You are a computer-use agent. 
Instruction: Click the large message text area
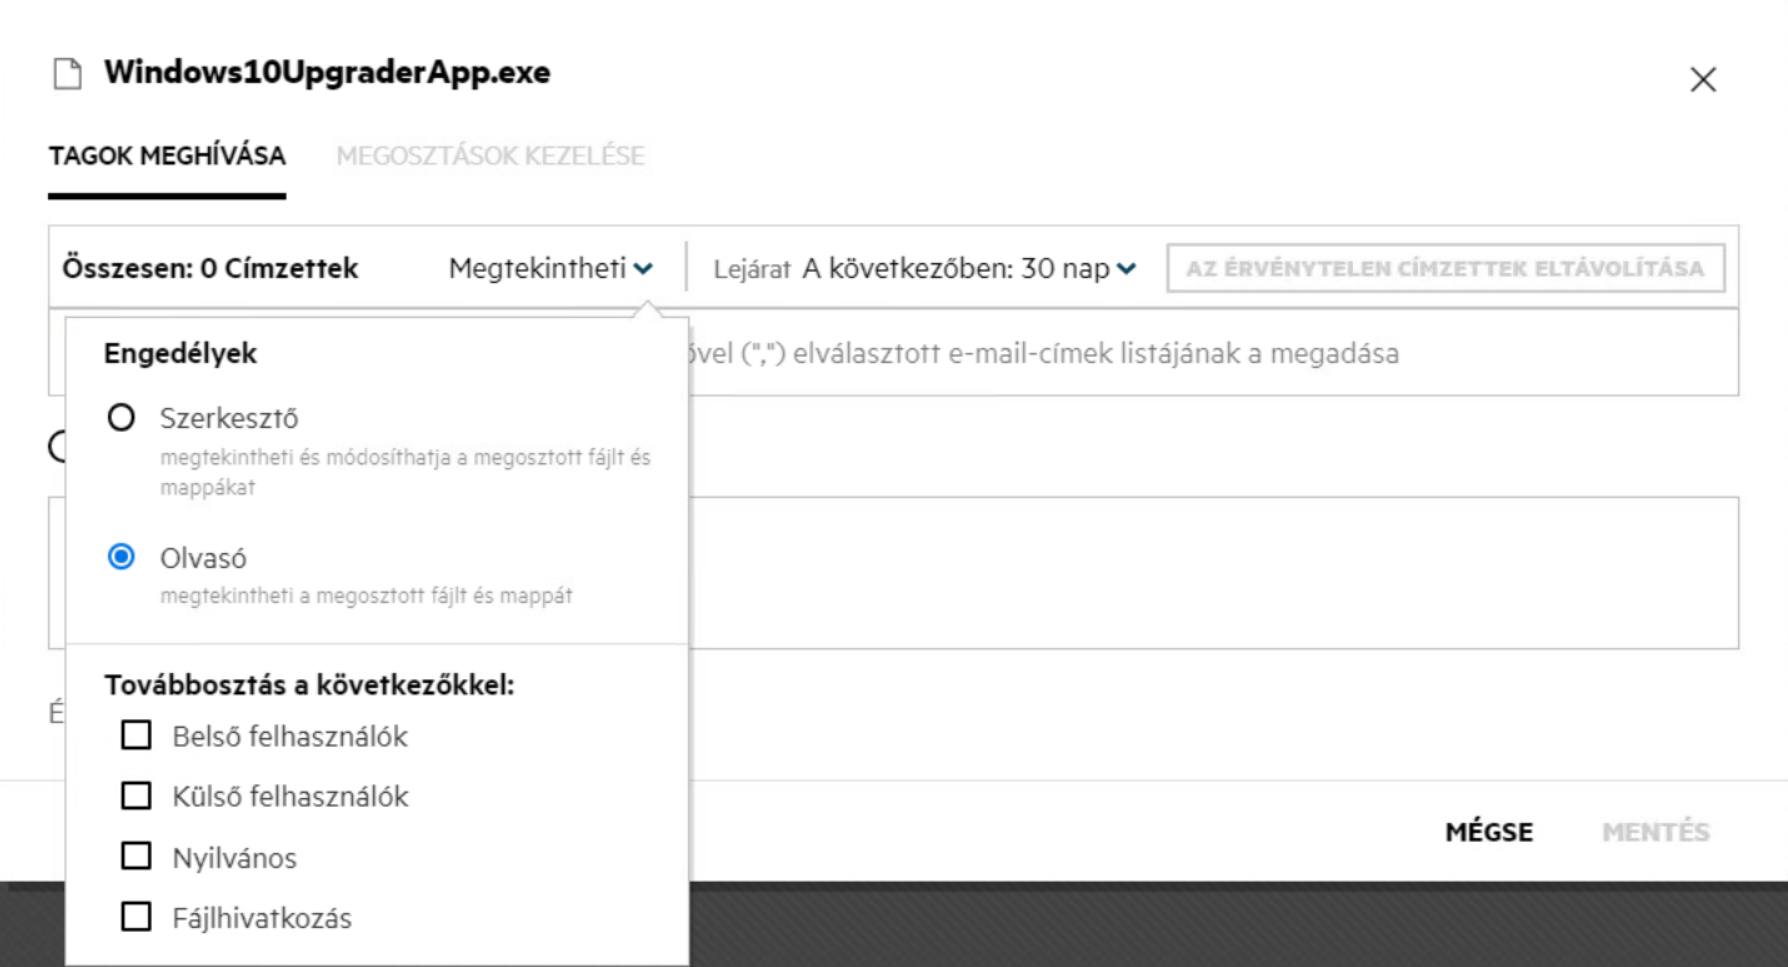pyautogui.click(x=1200, y=572)
